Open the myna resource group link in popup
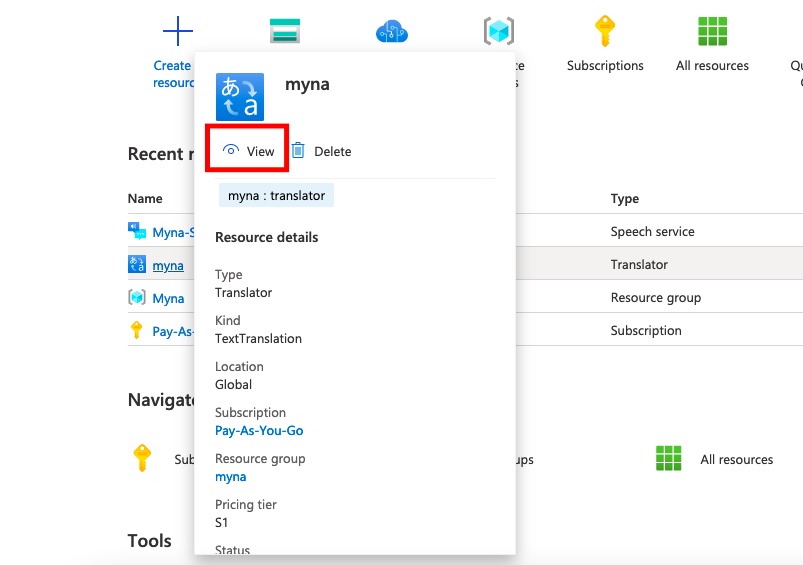 pyautogui.click(x=230, y=477)
